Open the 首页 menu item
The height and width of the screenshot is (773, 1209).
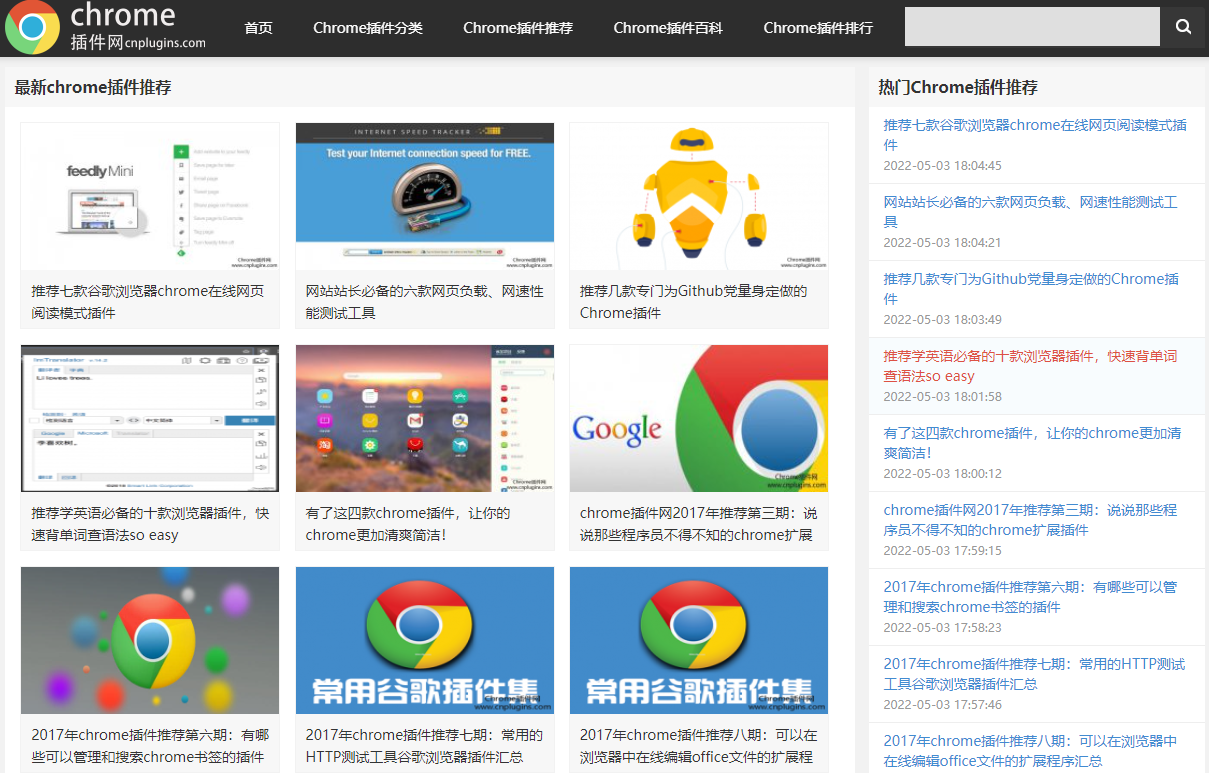coord(258,28)
